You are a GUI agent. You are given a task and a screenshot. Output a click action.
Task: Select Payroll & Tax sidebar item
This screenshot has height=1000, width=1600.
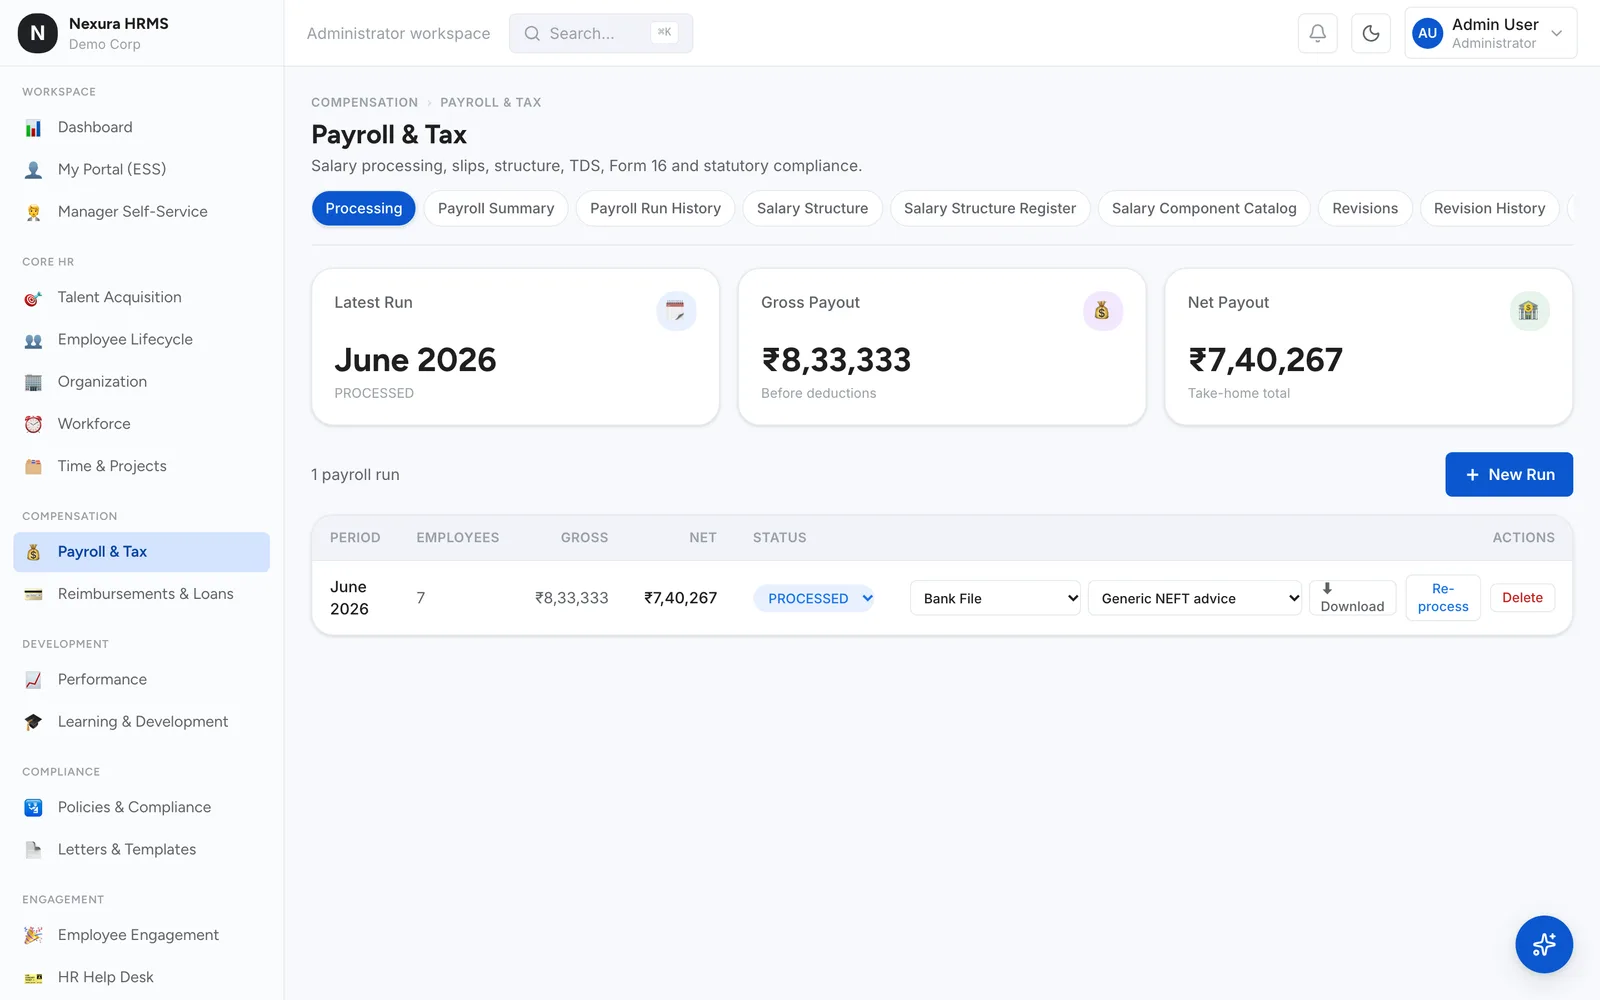pos(141,552)
